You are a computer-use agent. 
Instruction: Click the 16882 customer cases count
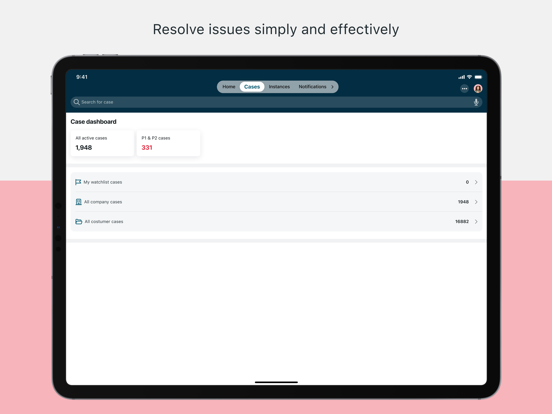[x=462, y=221]
